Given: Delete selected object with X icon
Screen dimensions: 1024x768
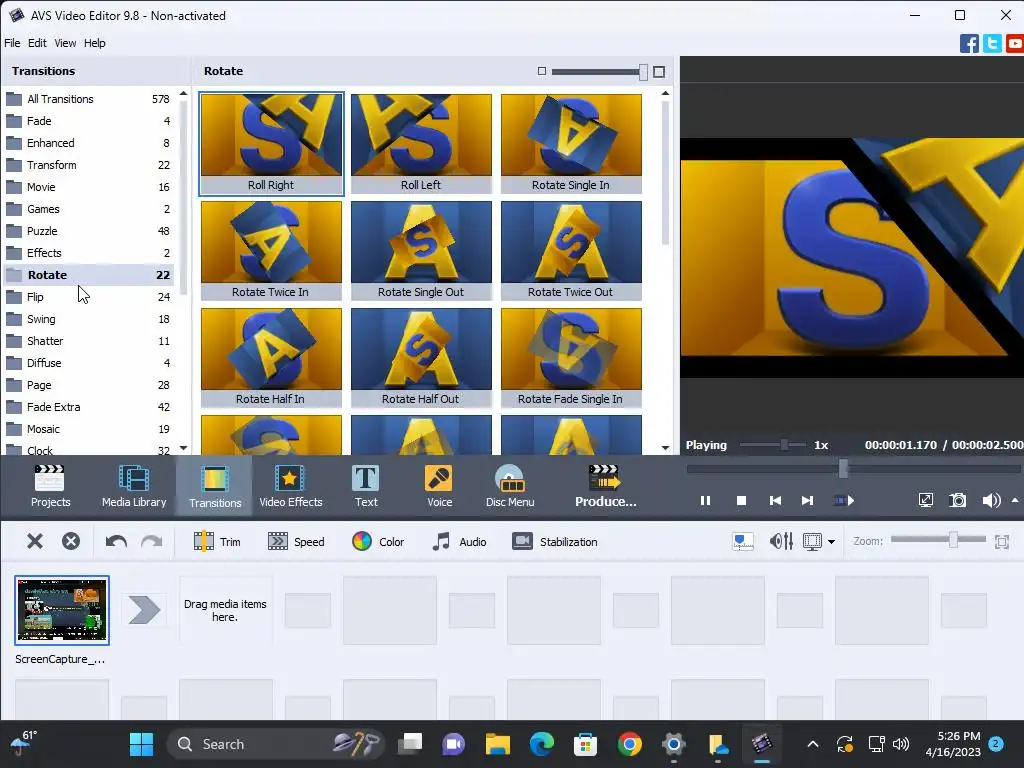Looking at the screenshot, I should click(x=35, y=541).
